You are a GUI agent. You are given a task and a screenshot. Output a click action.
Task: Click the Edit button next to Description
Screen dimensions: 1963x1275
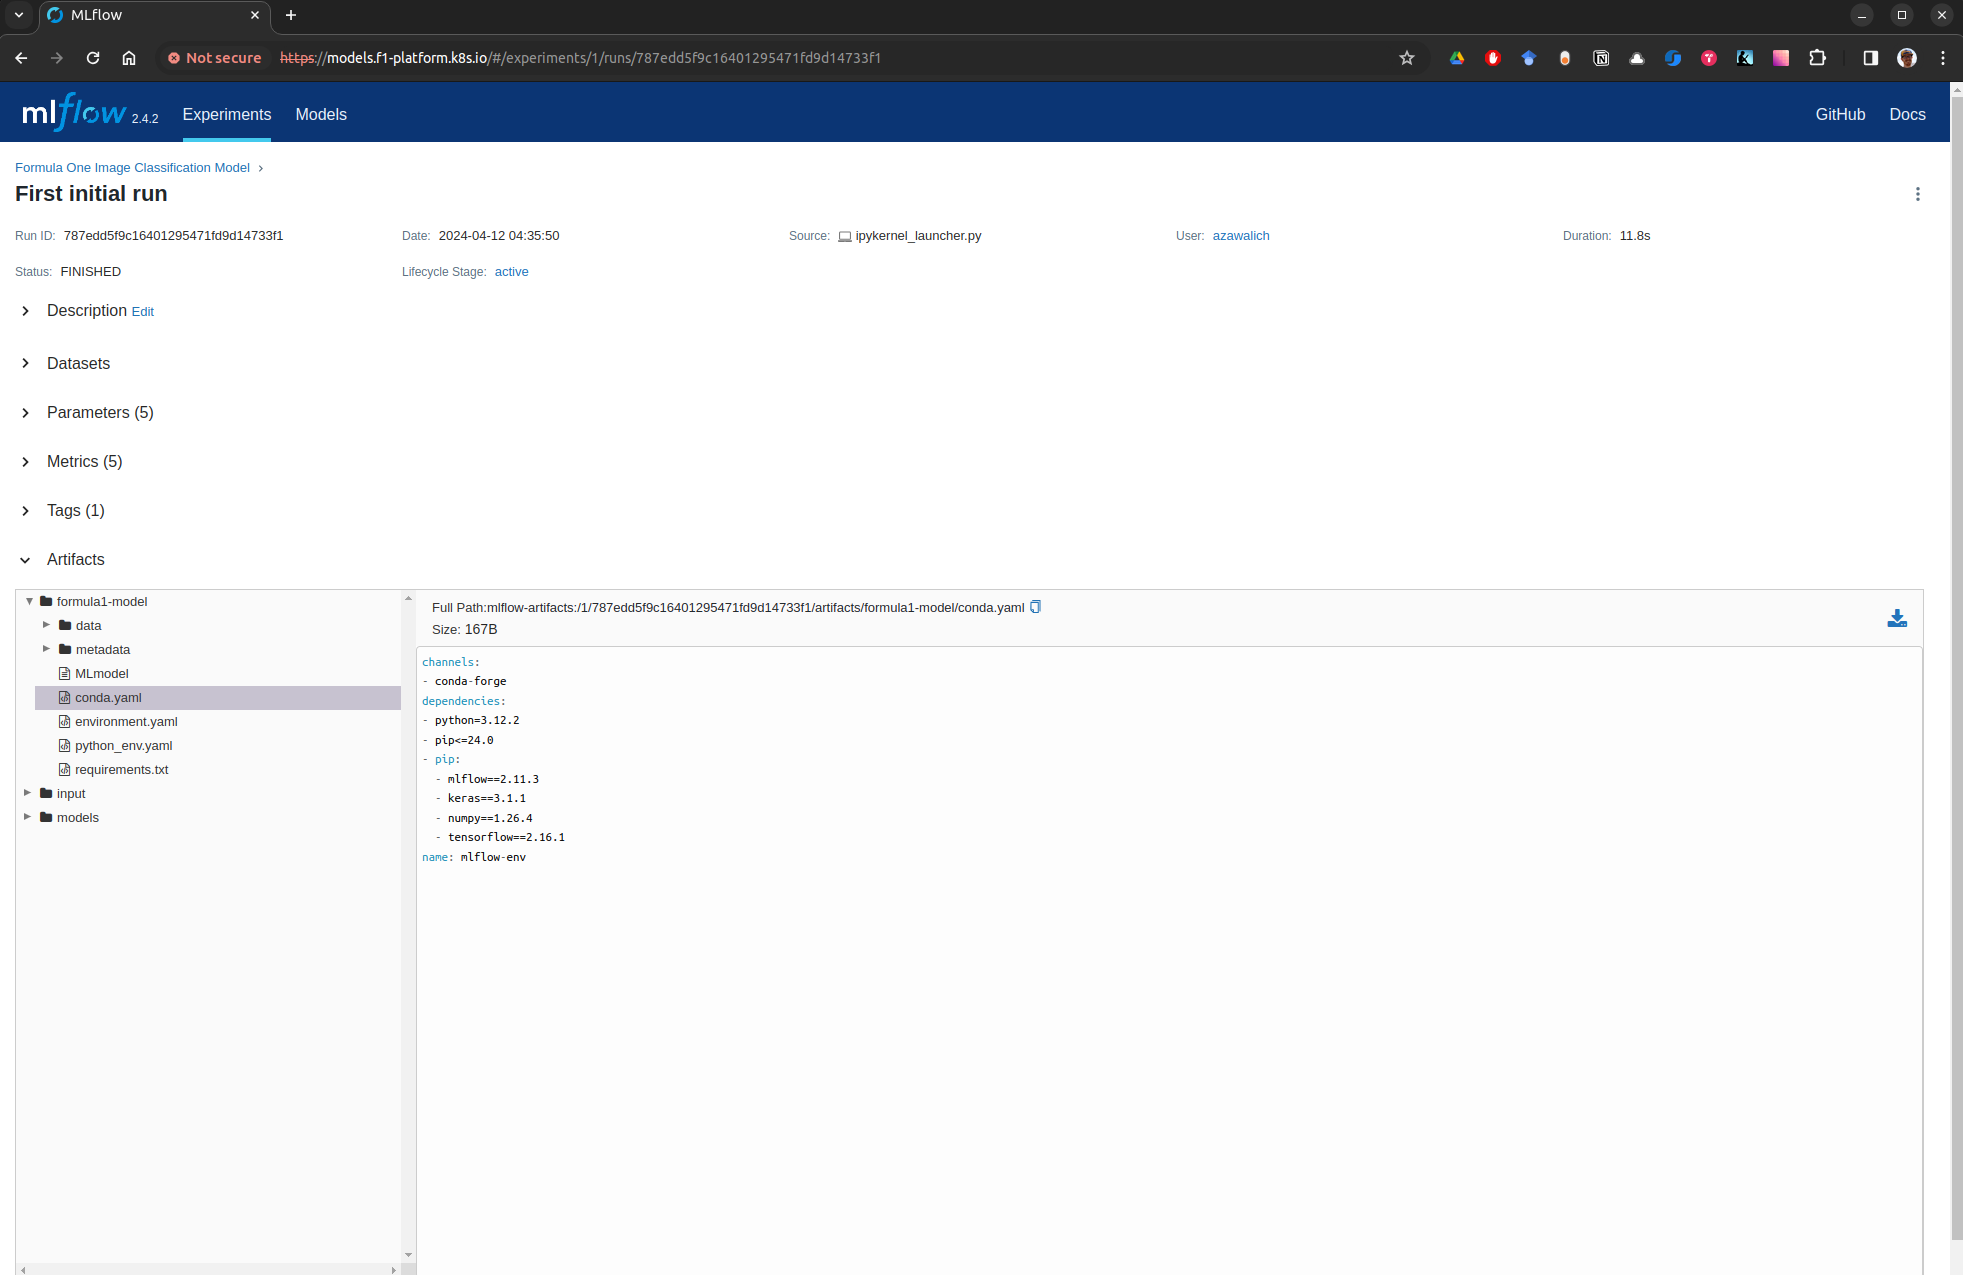point(142,311)
